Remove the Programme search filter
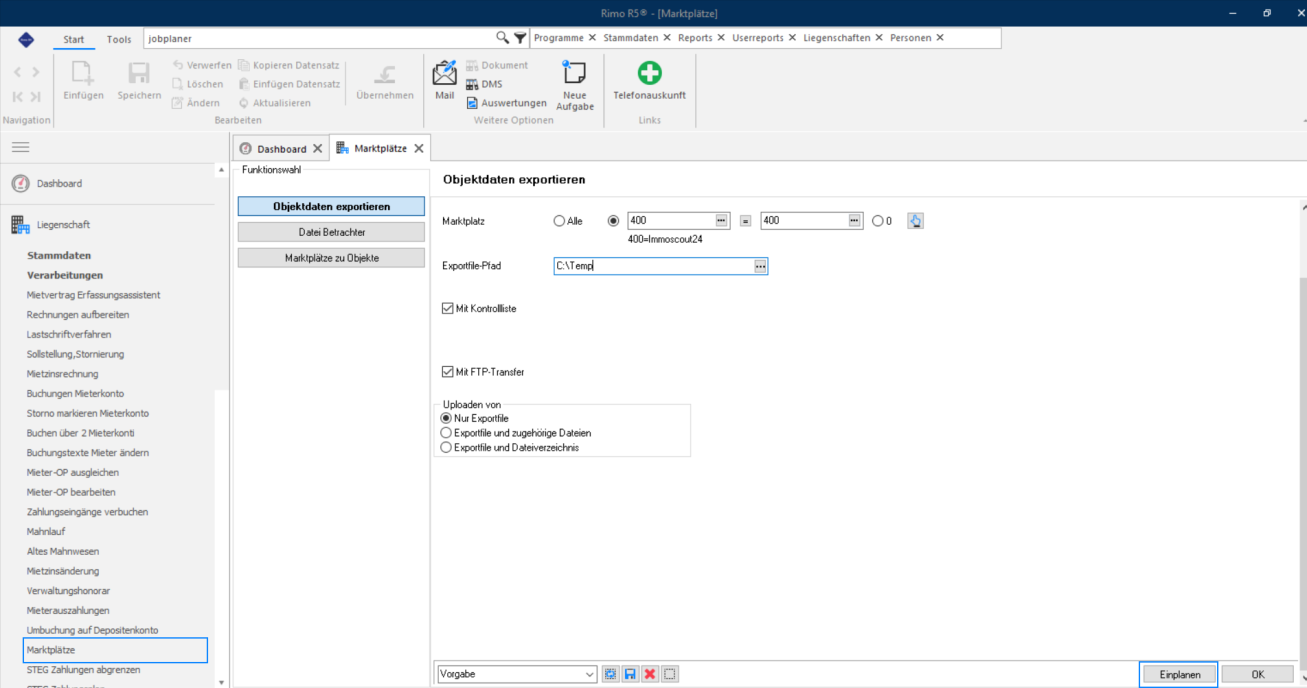The width and height of the screenshot is (1307, 688). click(592, 38)
